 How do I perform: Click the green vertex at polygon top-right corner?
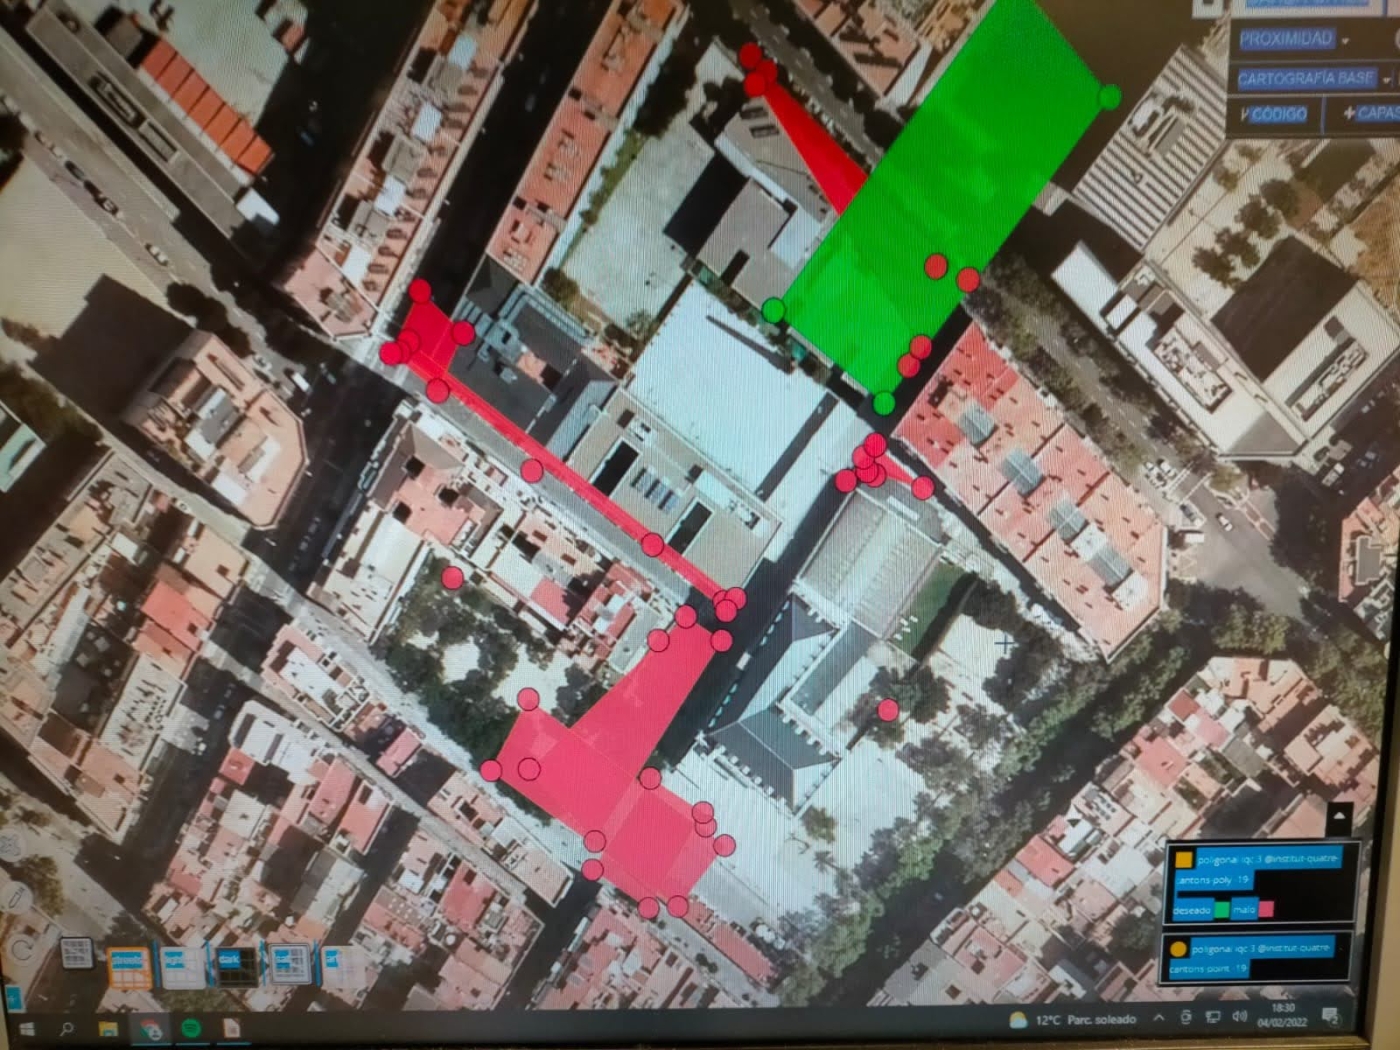(x=1109, y=97)
